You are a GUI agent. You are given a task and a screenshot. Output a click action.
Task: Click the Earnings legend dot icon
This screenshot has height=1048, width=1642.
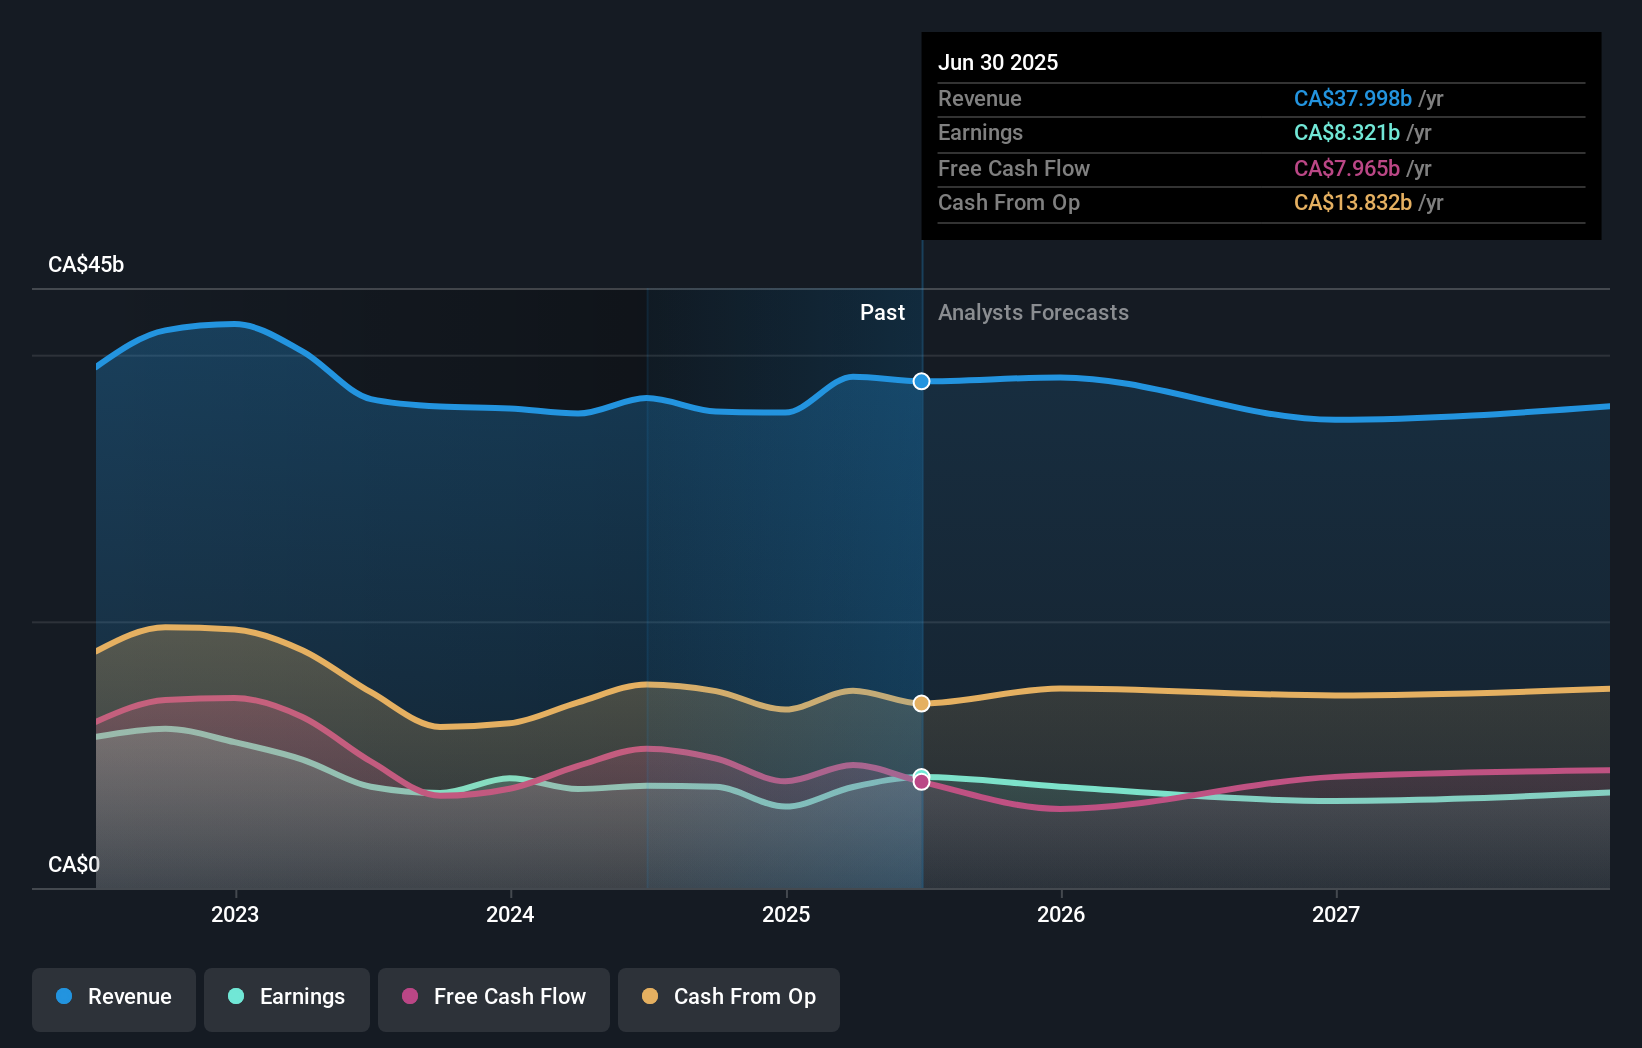[x=237, y=997]
